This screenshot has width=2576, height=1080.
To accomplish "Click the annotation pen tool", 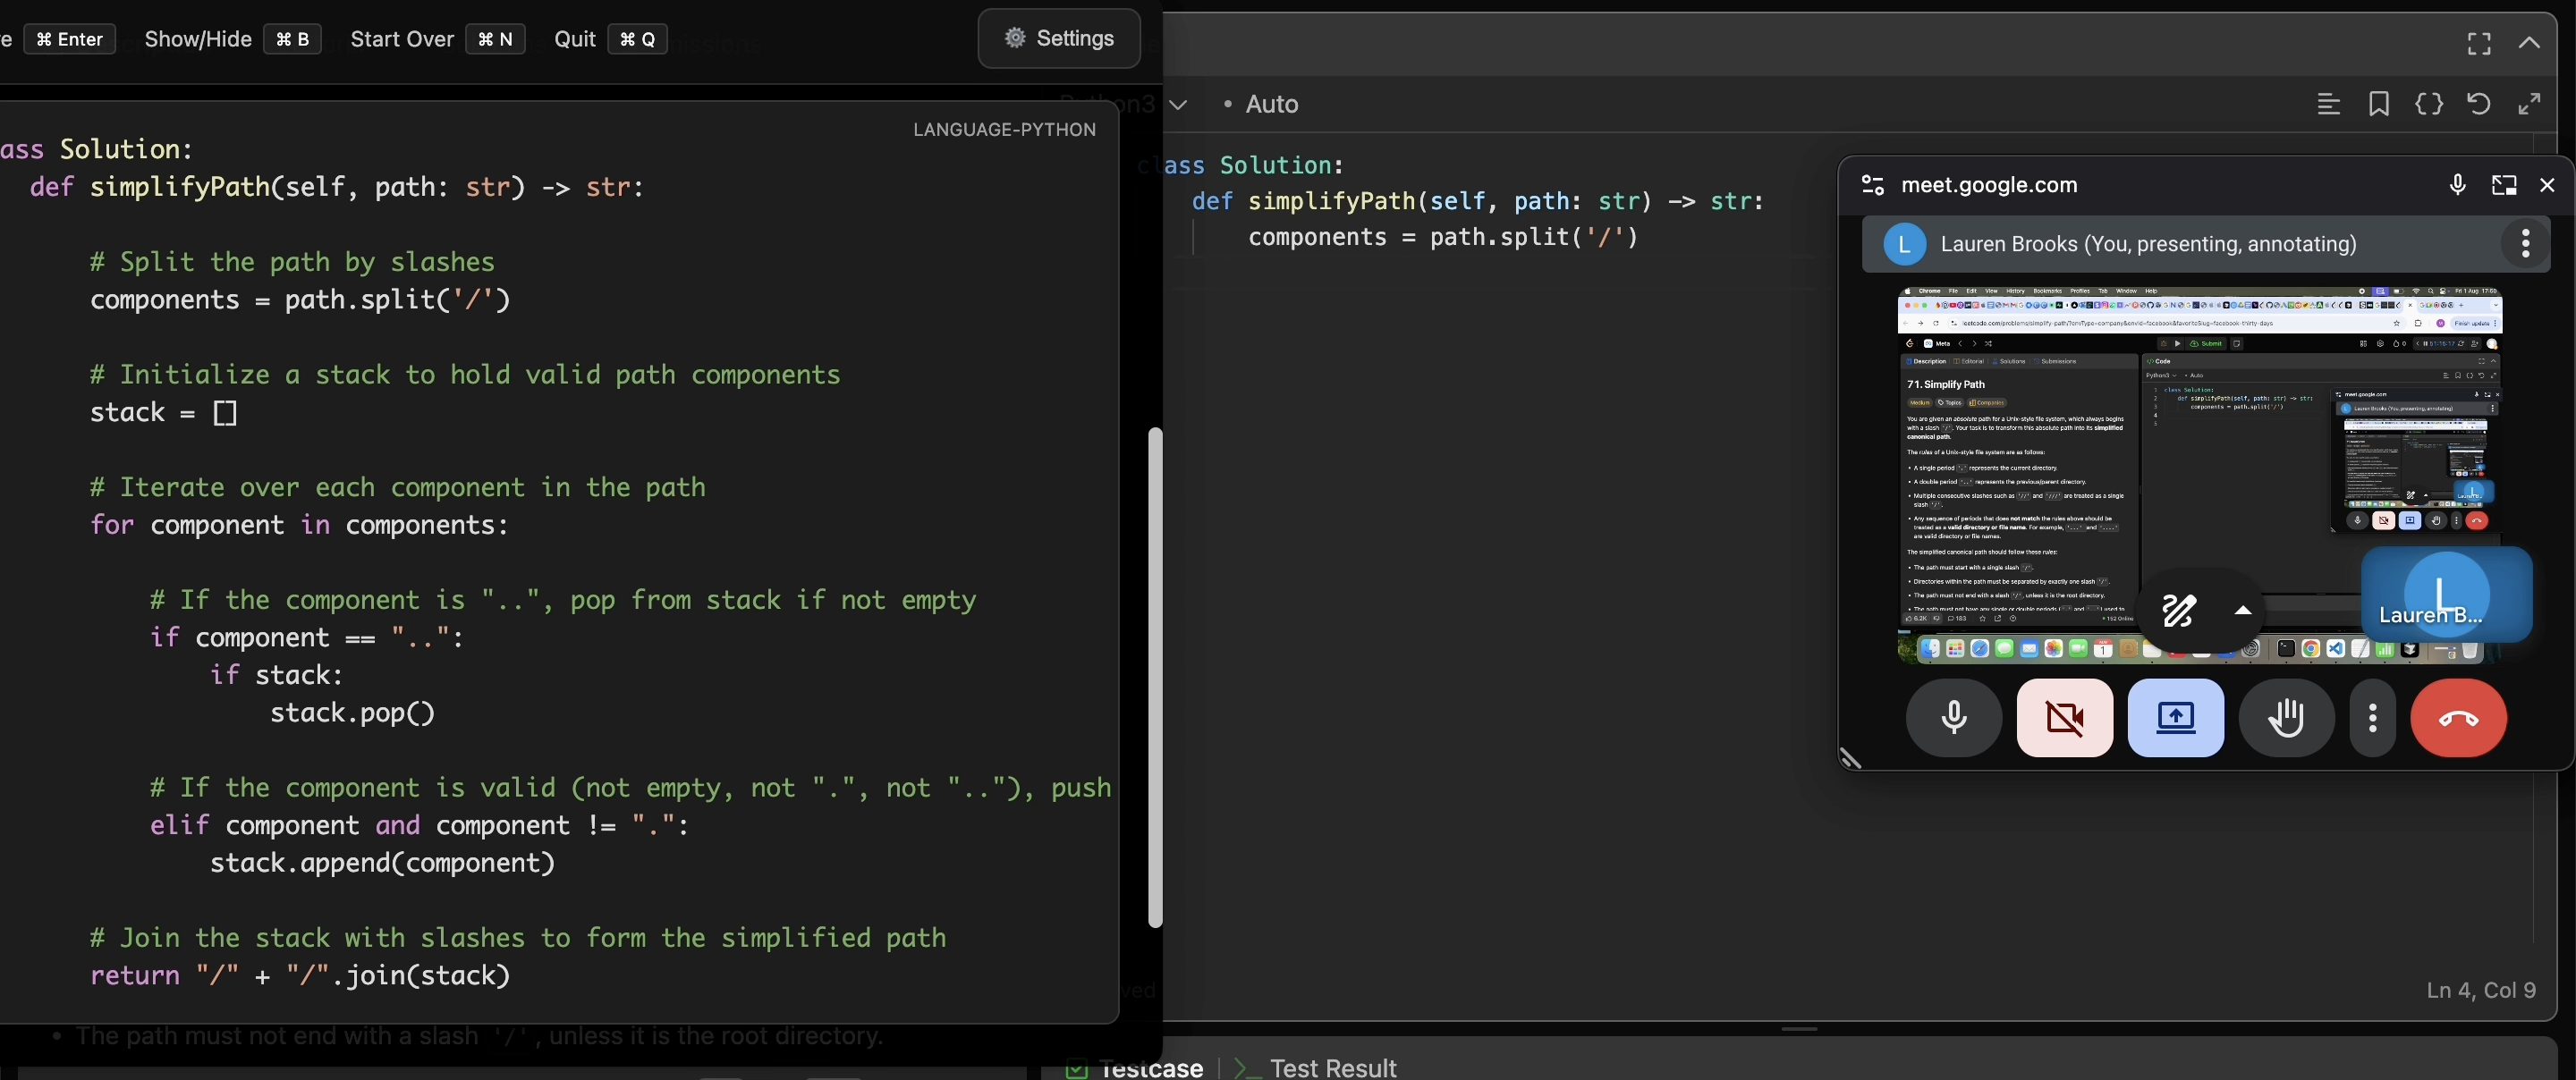I will [x=2178, y=611].
